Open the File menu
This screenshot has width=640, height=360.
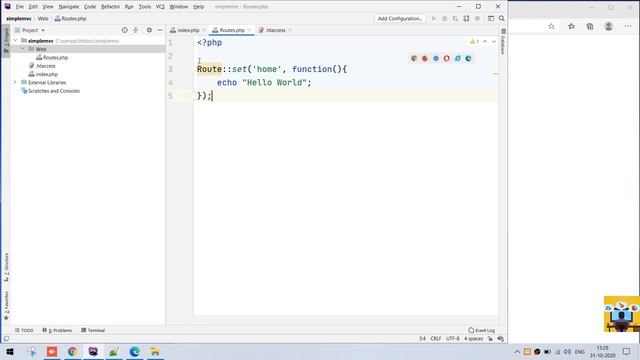pos(20,7)
